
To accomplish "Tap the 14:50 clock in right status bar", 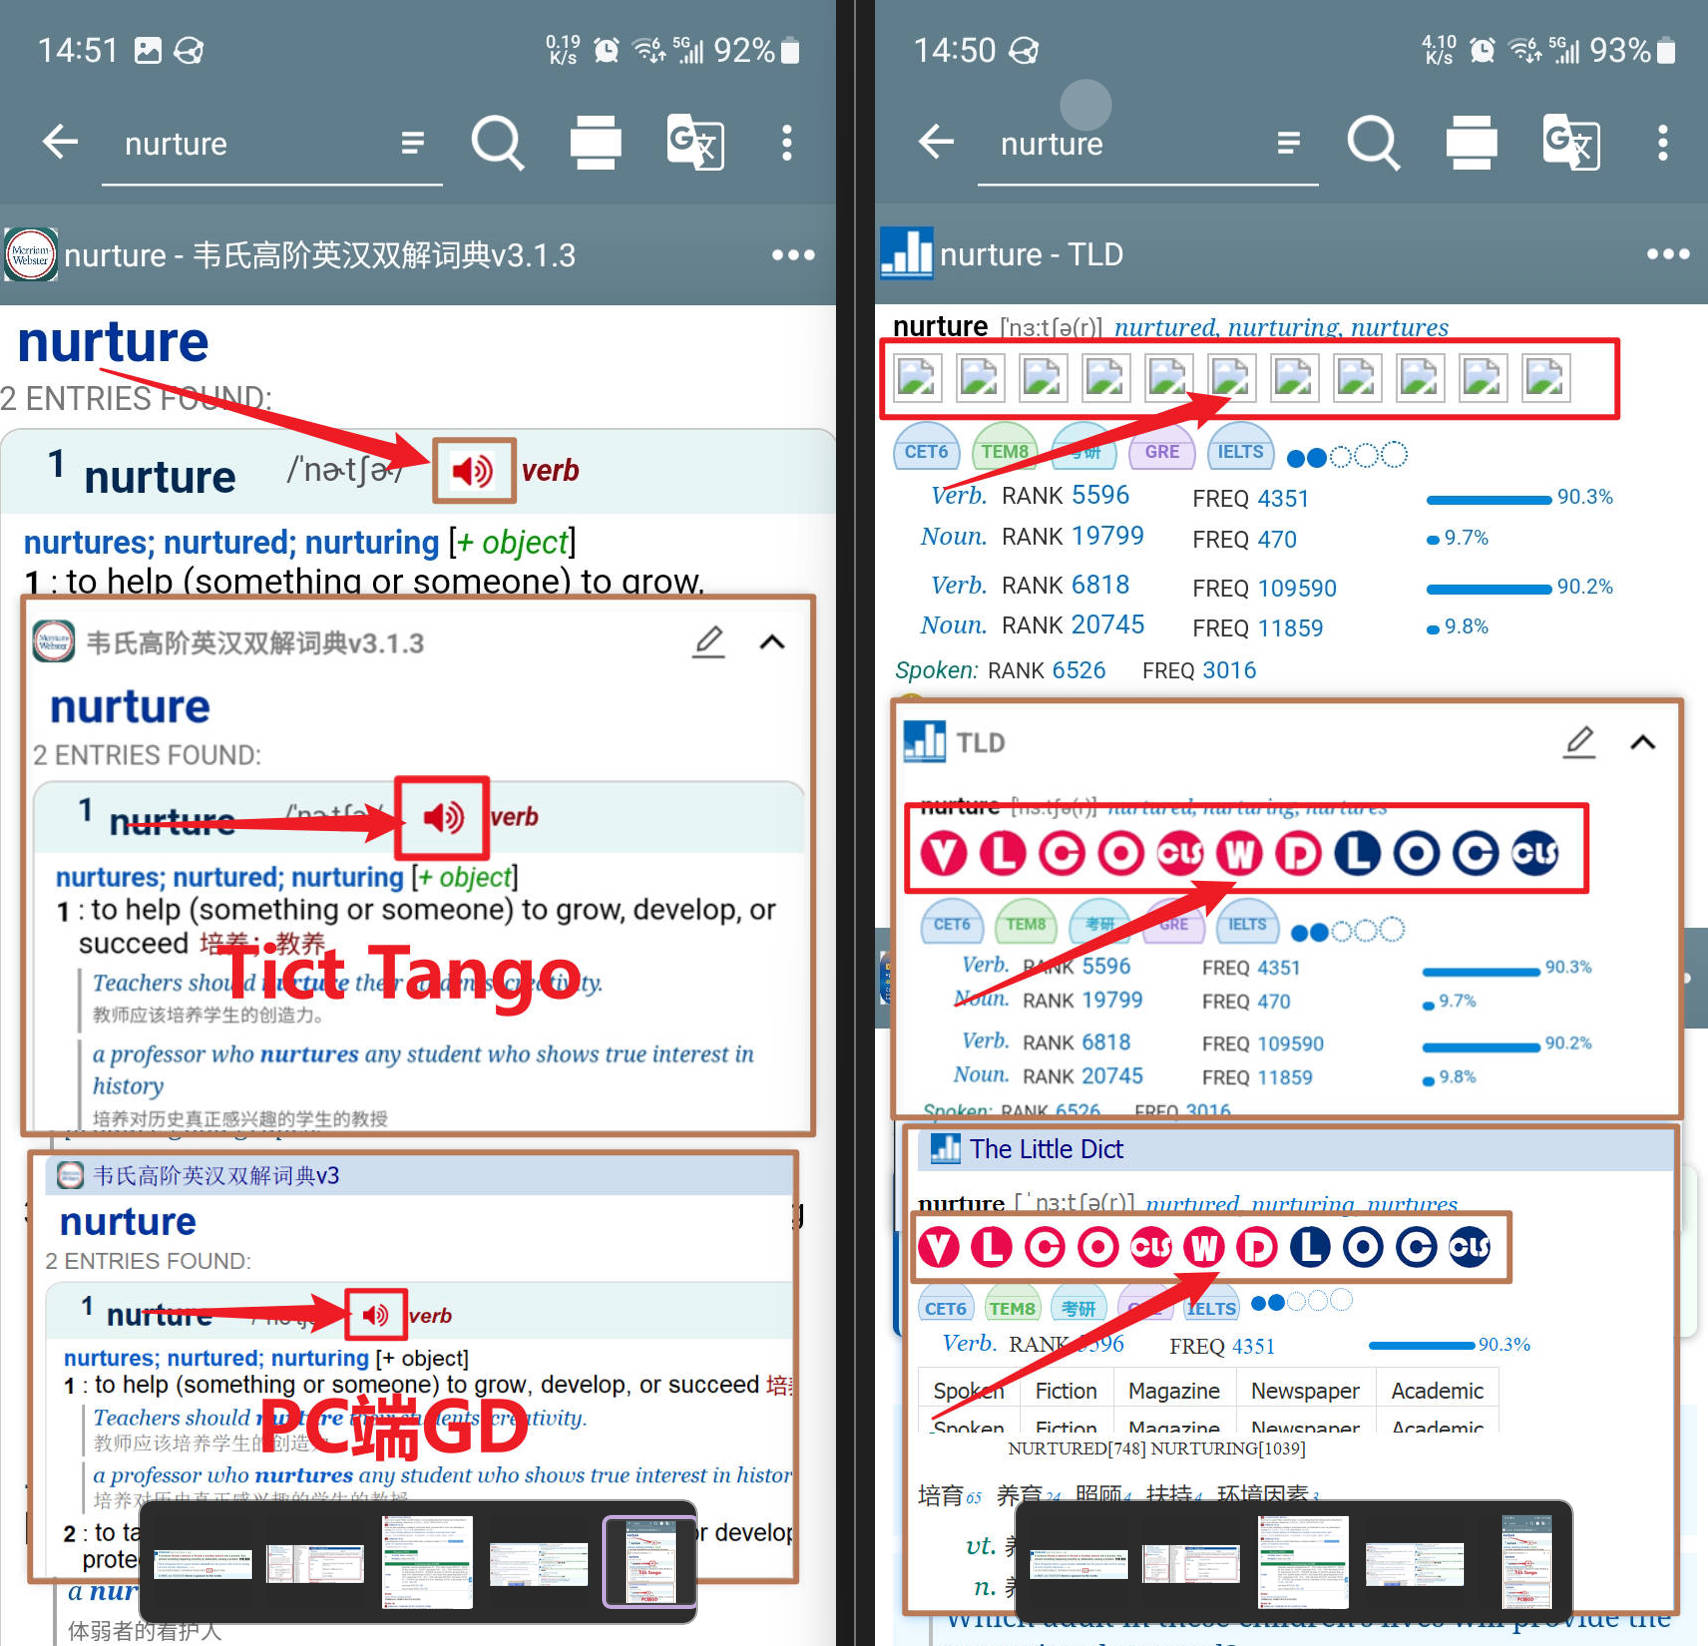I will click(x=954, y=50).
